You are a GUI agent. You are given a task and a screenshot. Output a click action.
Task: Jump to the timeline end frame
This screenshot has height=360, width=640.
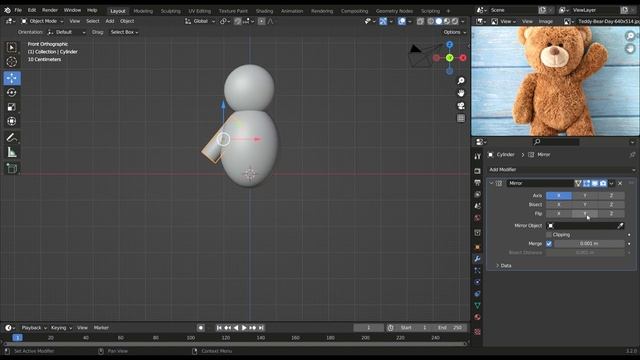click(x=261, y=328)
